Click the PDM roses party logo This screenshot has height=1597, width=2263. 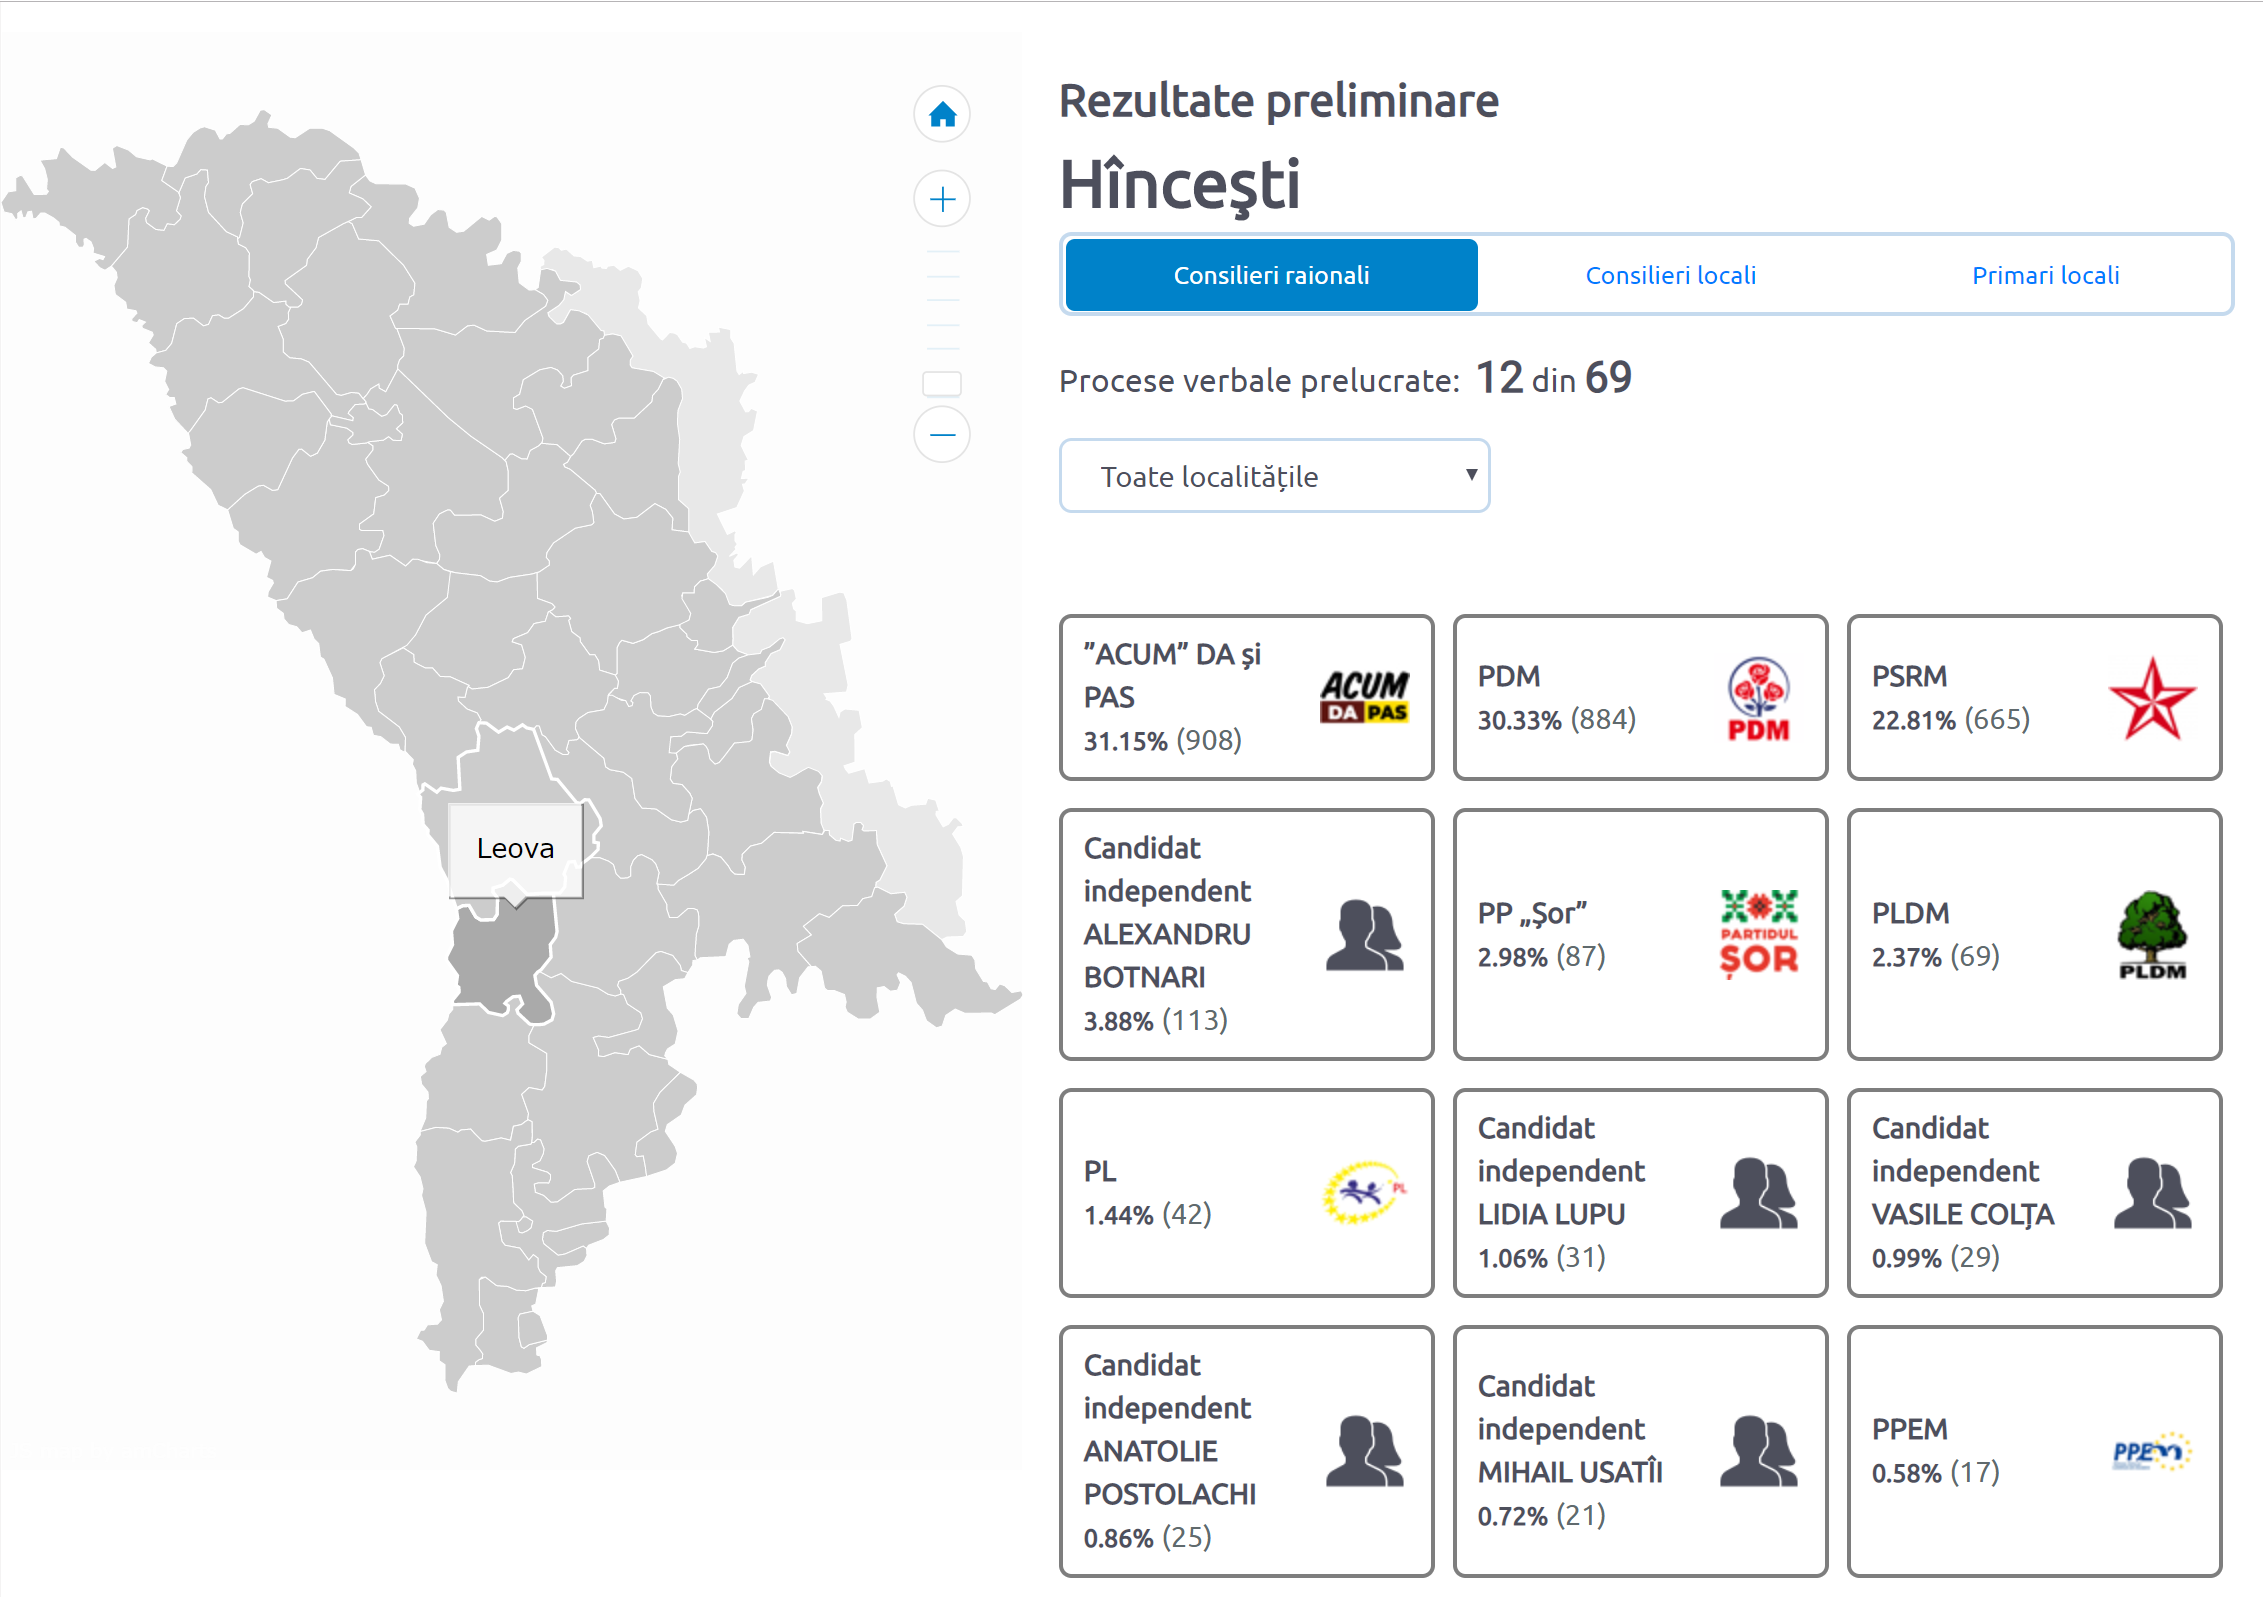click(1758, 698)
